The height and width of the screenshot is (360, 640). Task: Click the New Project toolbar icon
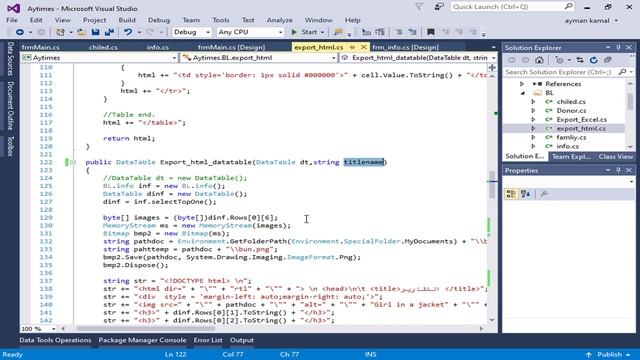click(60, 32)
